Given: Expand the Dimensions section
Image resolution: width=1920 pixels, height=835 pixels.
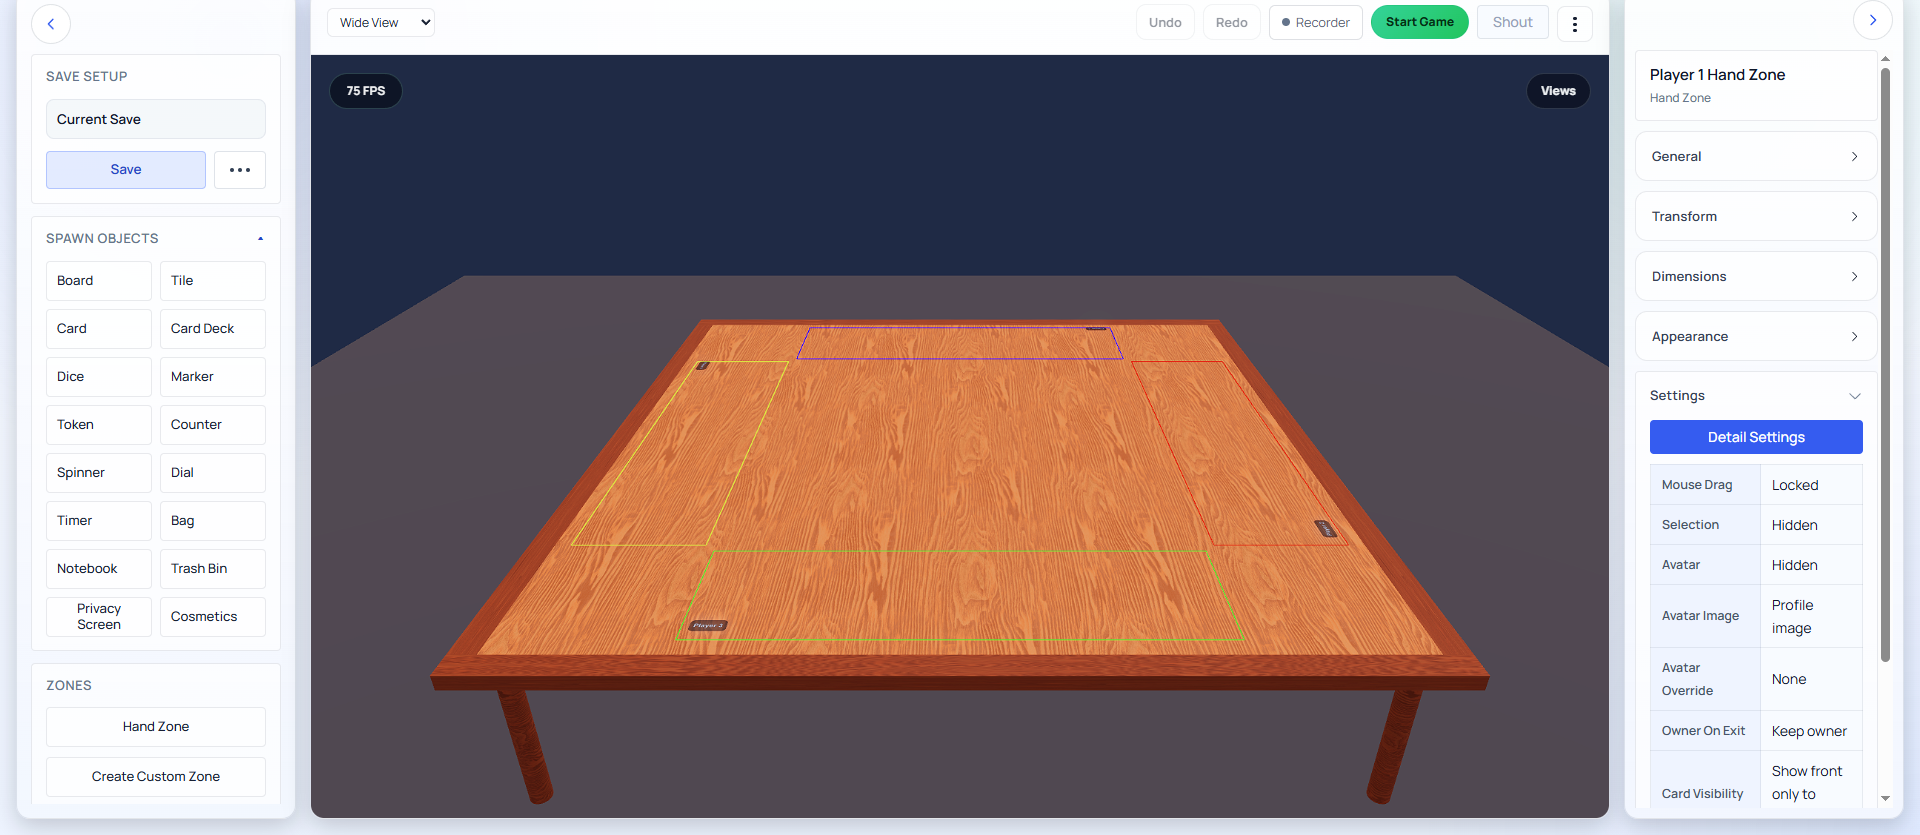Looking at the screenshot, I should coord(1756,277).
